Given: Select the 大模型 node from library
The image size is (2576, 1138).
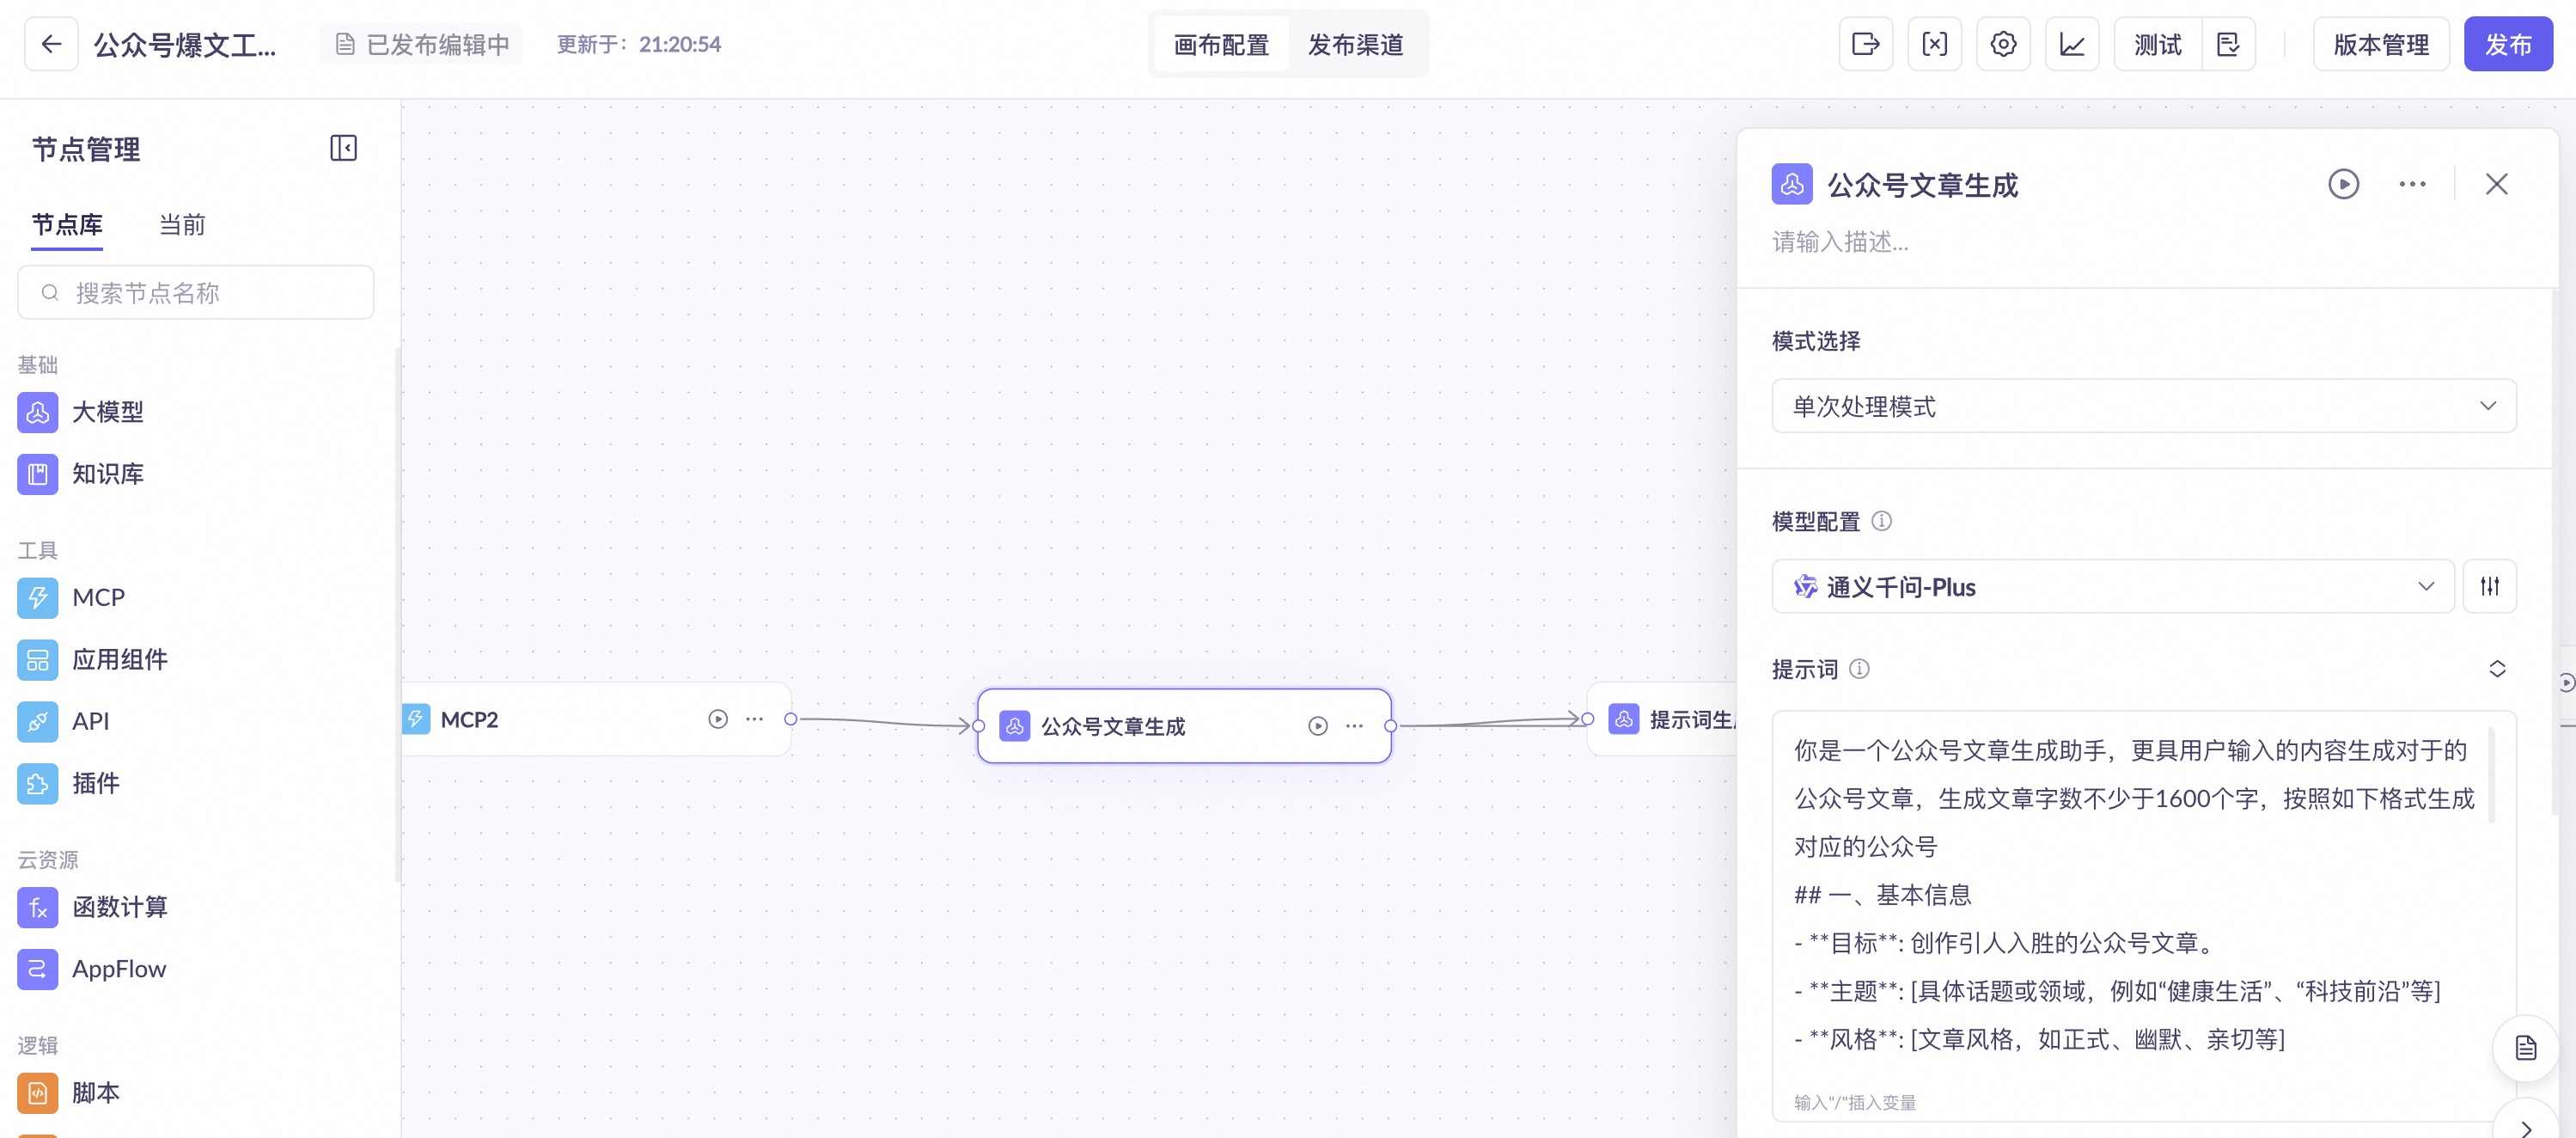Looking at the screenshot, I should pyautogui.click(x=107, y=412).
